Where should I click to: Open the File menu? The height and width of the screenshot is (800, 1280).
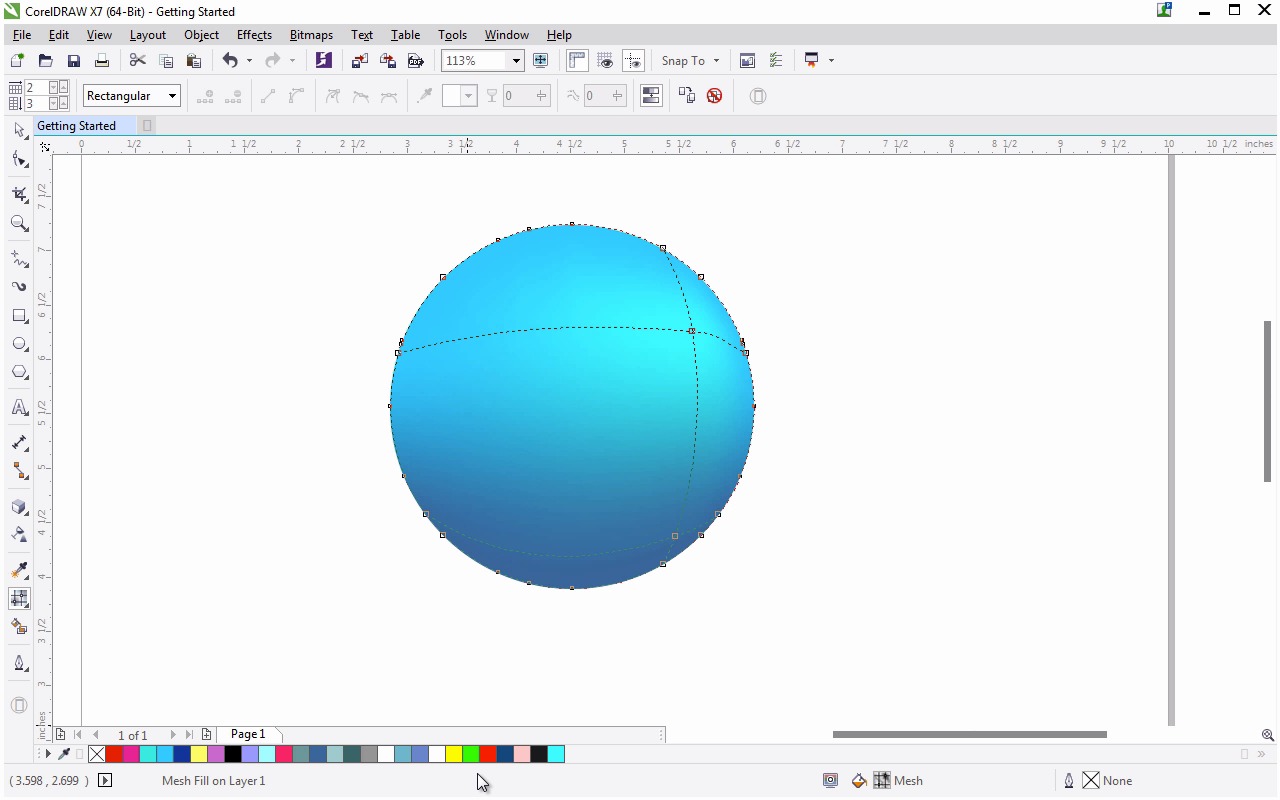click(22, 35)
